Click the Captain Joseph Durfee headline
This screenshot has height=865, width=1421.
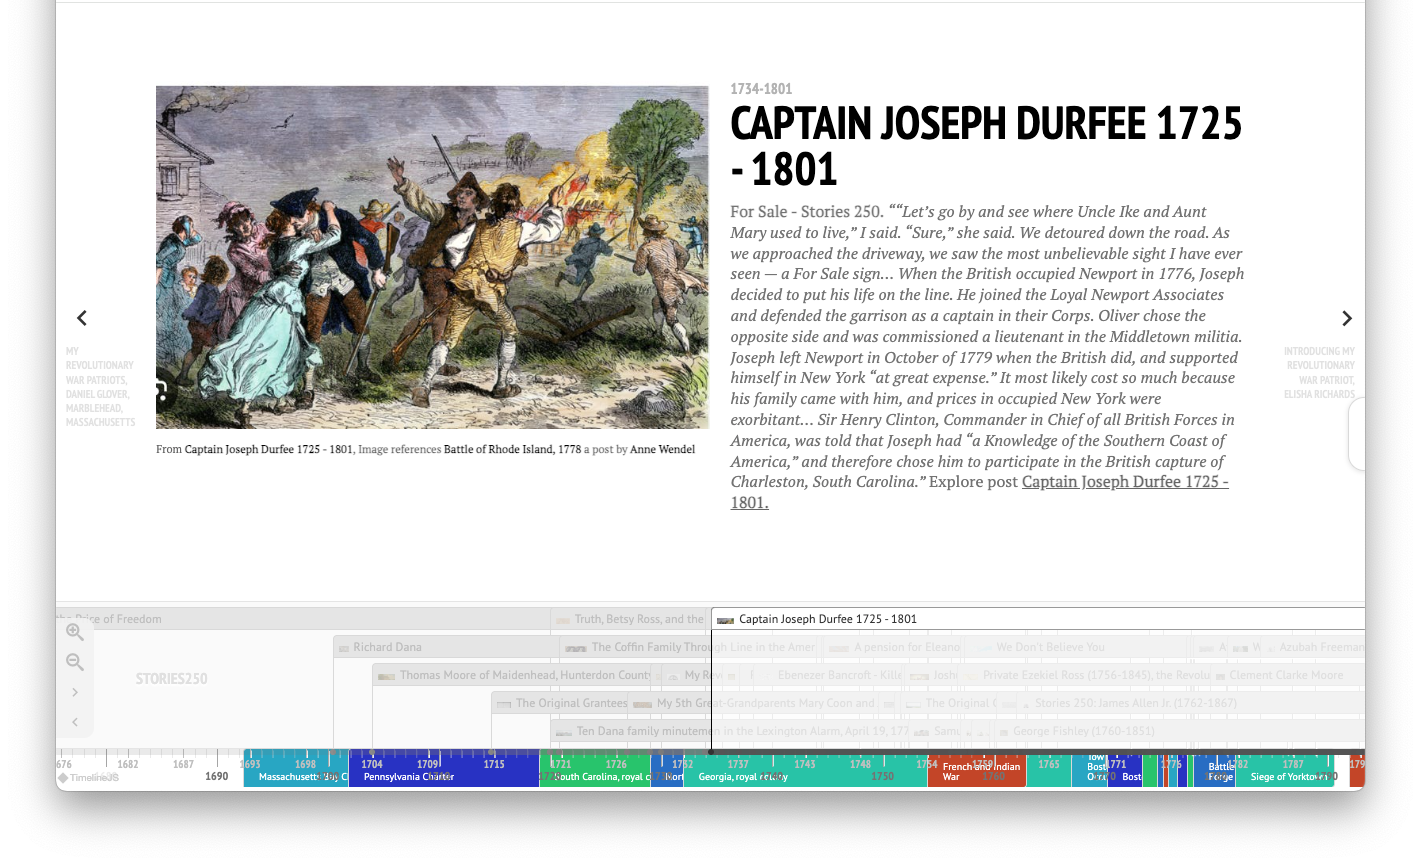986,146
